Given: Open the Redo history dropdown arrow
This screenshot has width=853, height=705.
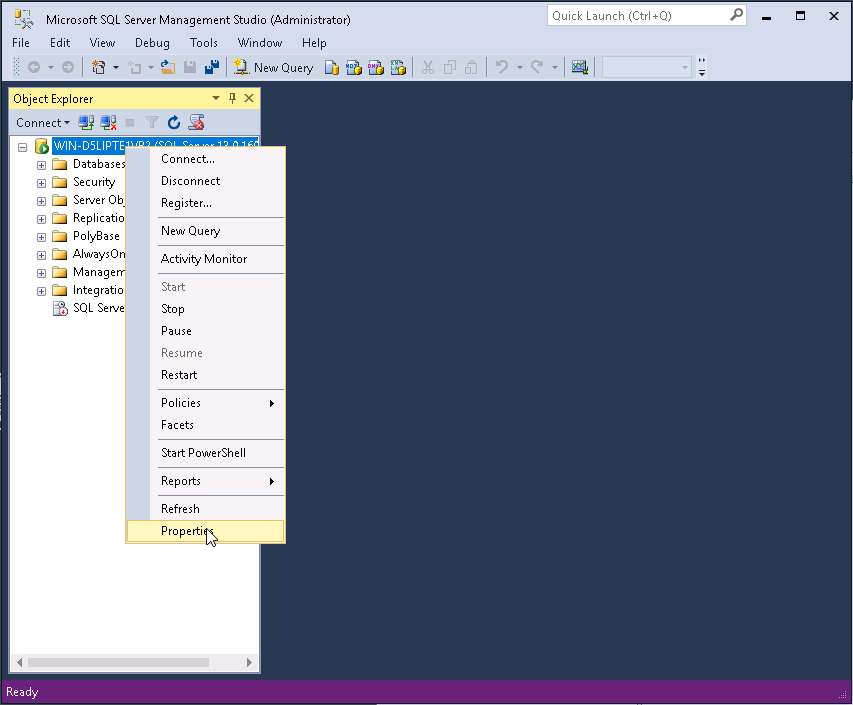Looking at the screenshot, I should coord(555,67).
